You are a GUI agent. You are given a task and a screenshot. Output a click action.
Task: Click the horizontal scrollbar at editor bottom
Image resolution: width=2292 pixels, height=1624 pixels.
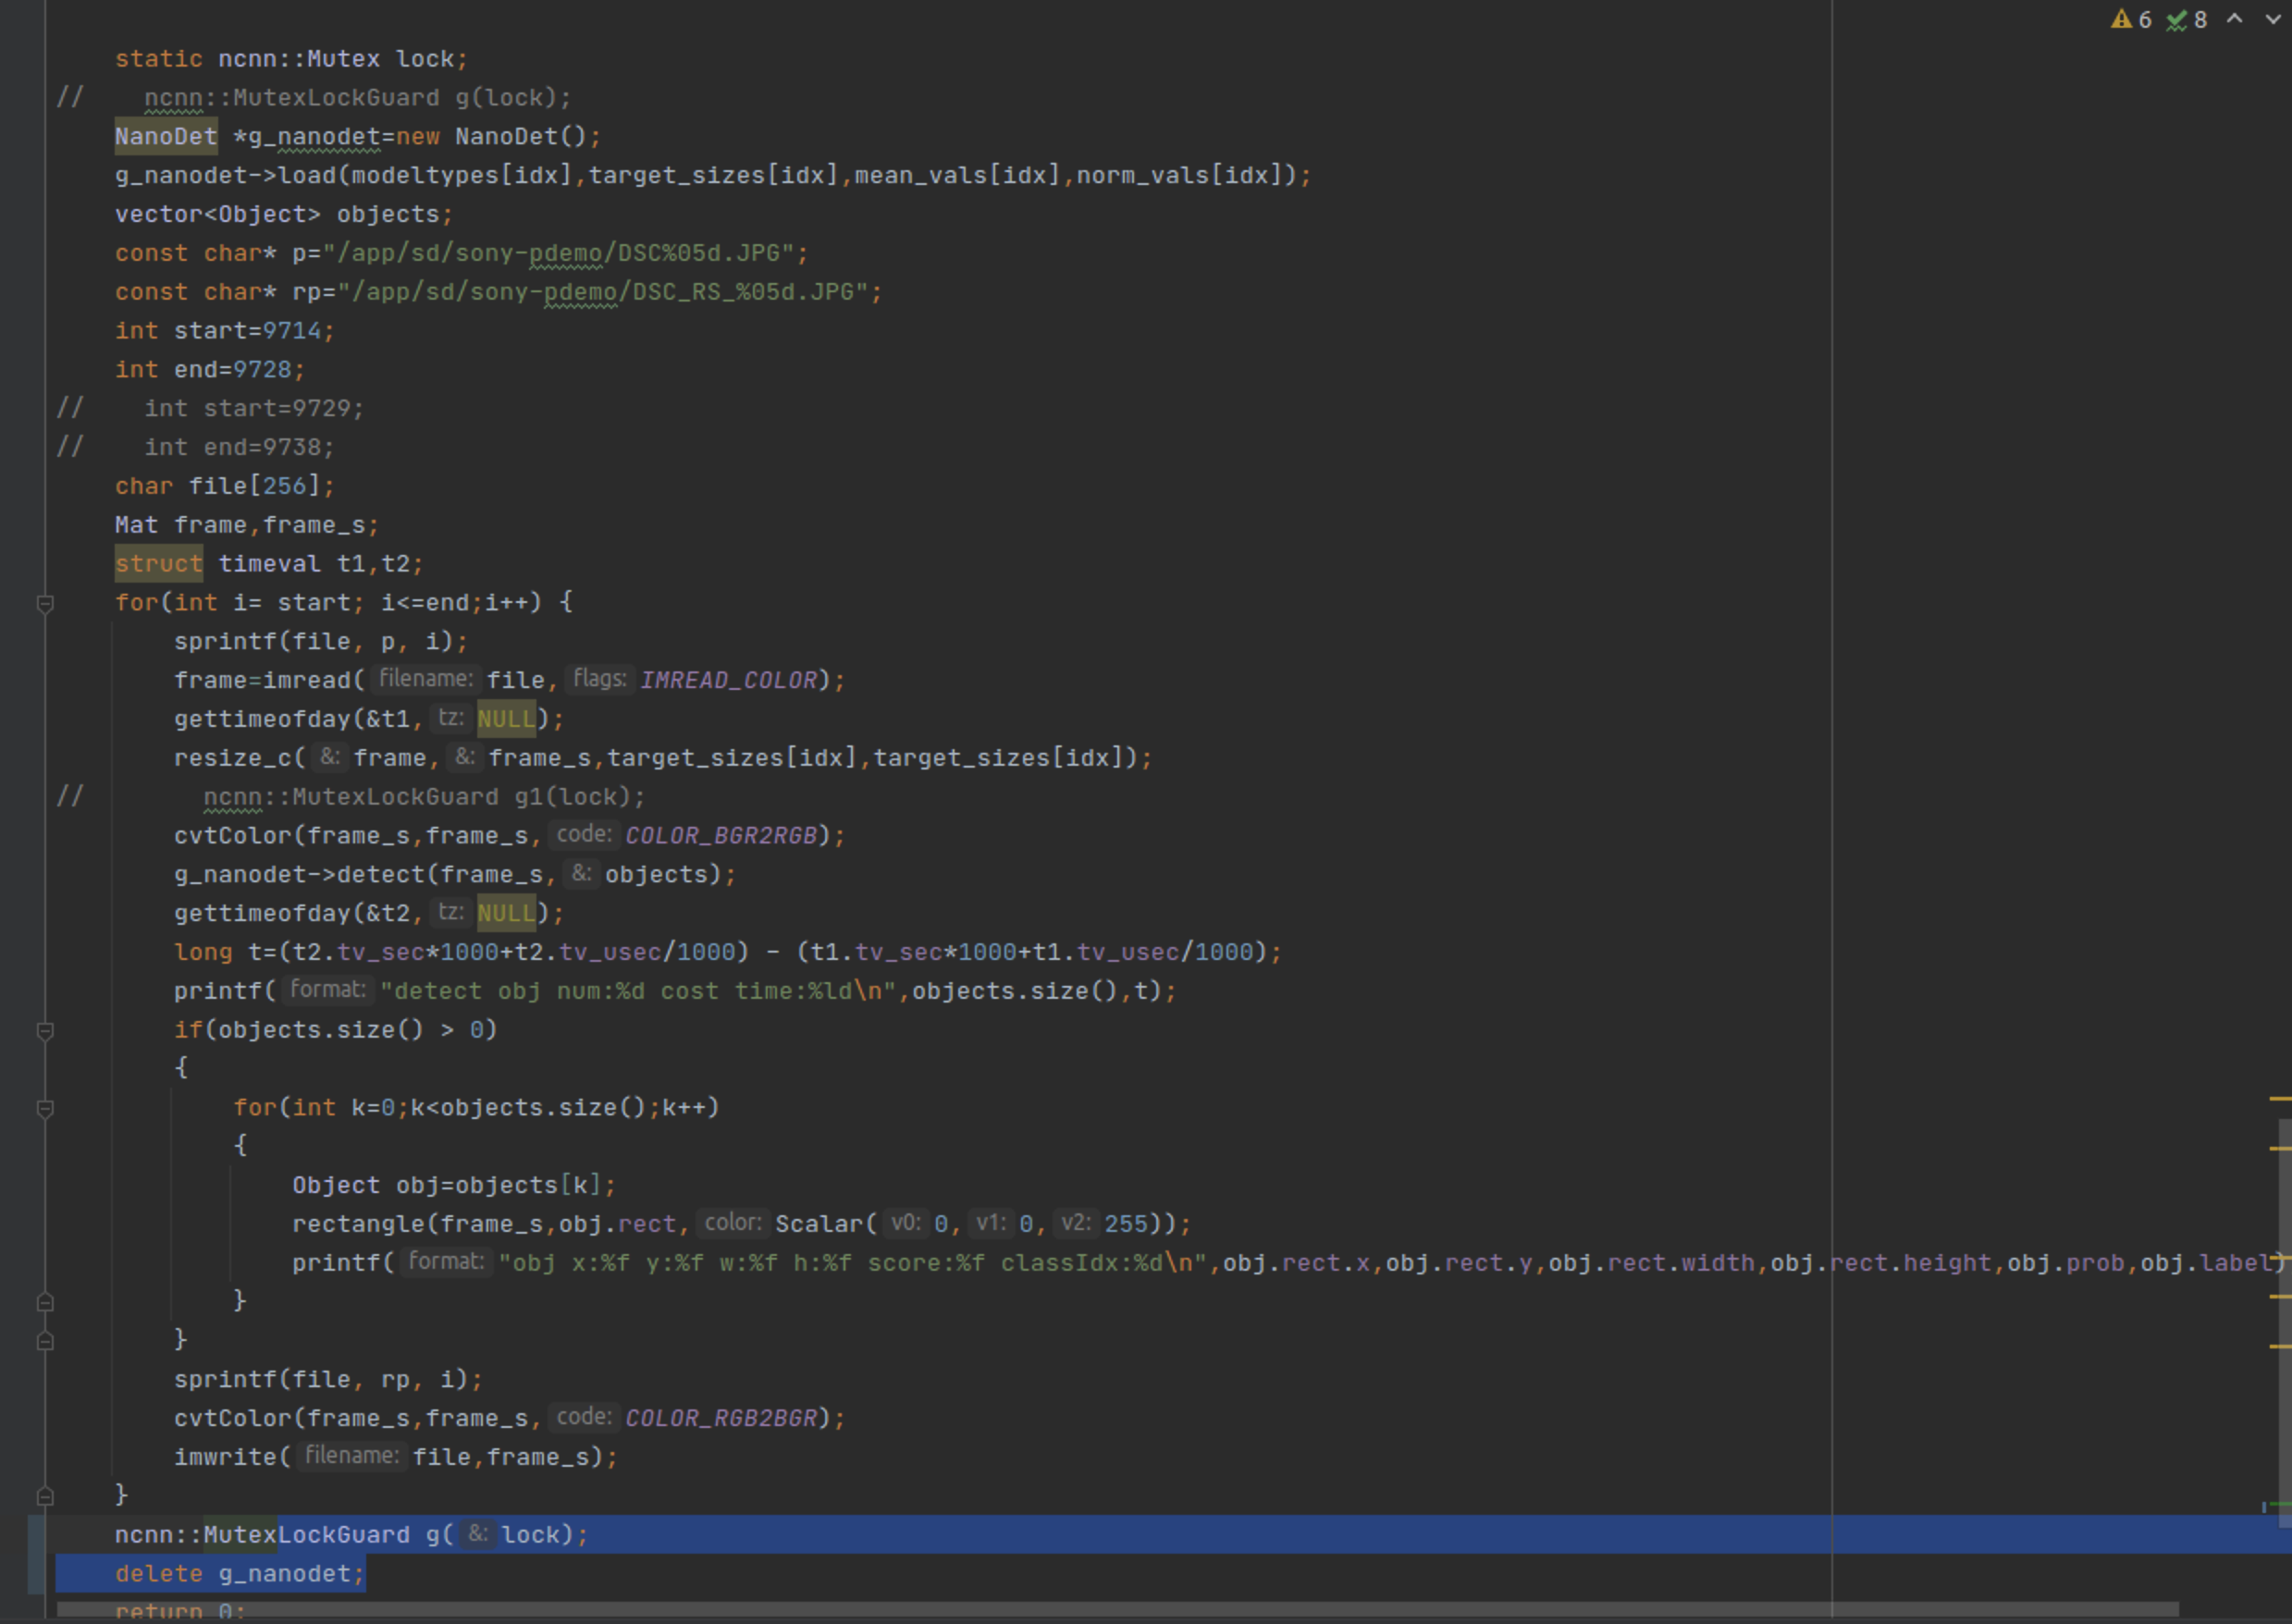point(1117,1609)
